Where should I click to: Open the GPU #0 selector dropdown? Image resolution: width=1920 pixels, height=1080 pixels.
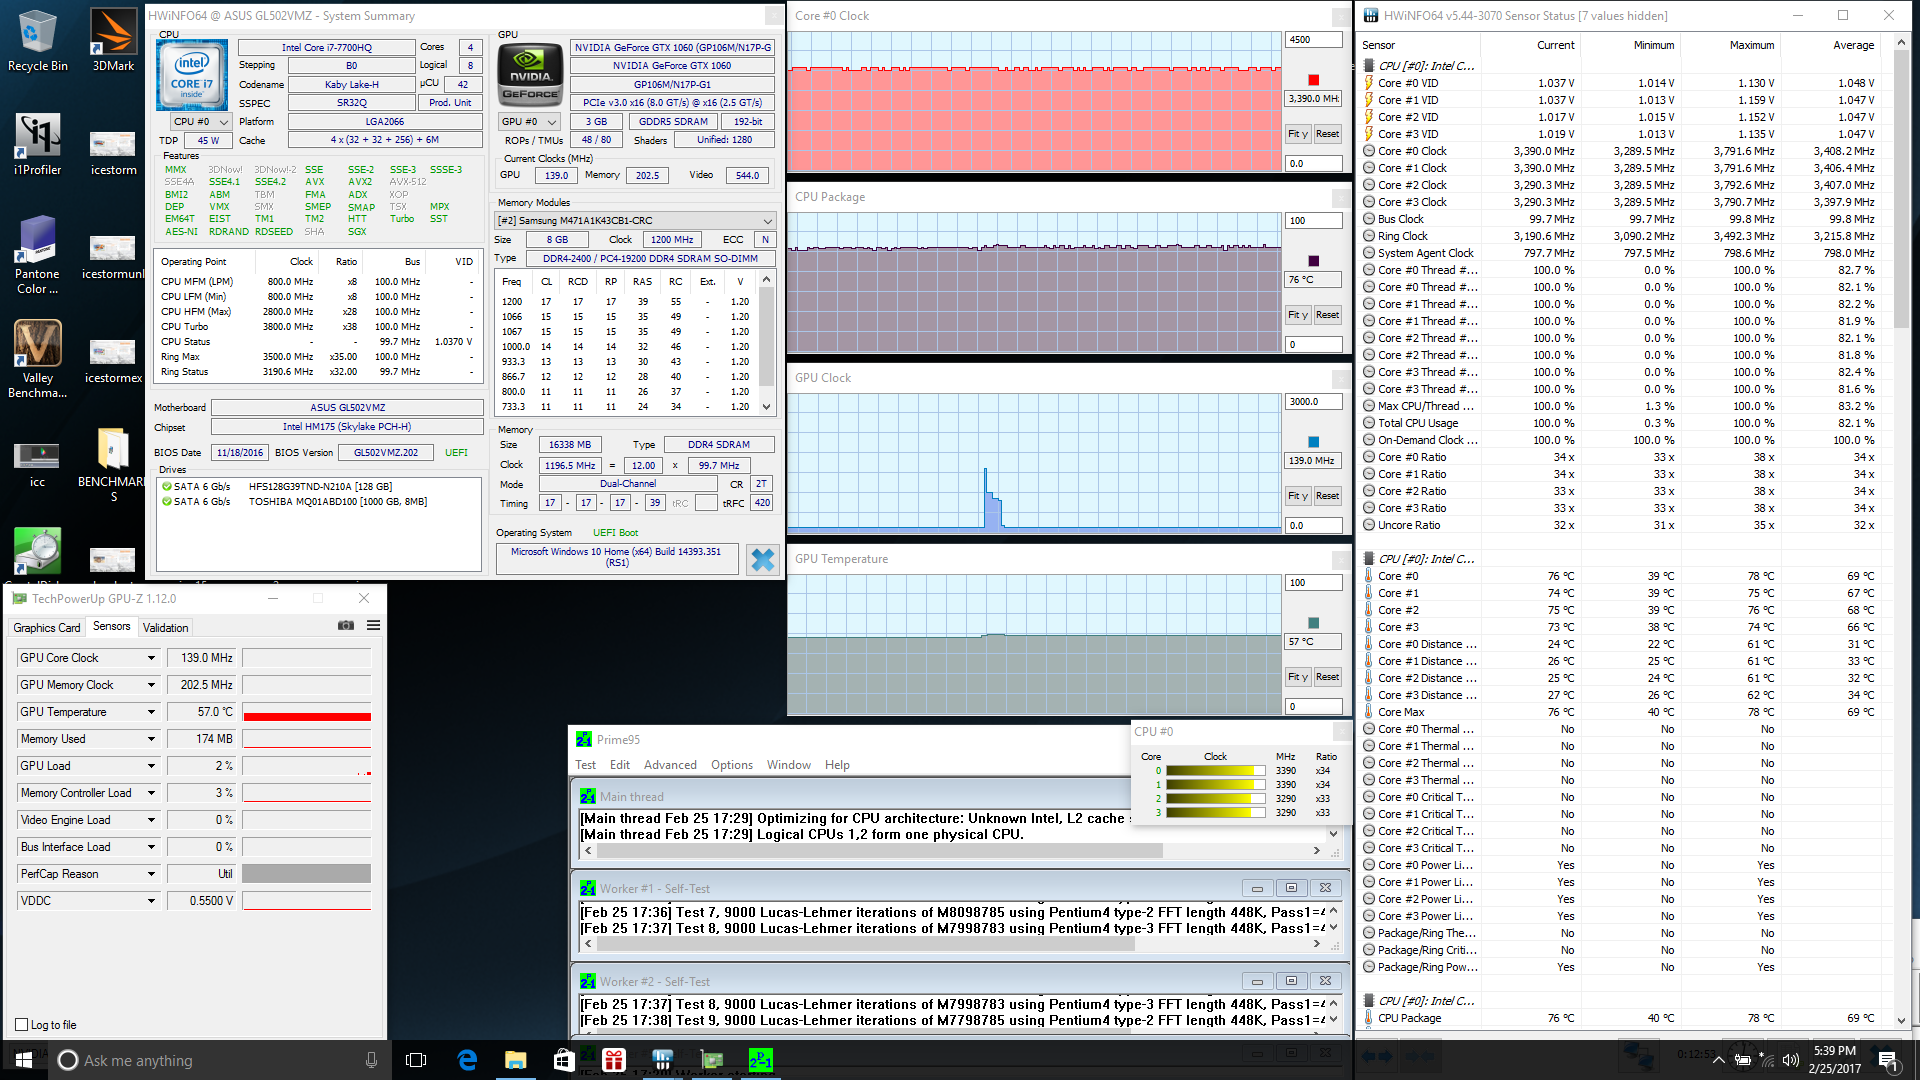pyautogui.click(x=528, y=121)
